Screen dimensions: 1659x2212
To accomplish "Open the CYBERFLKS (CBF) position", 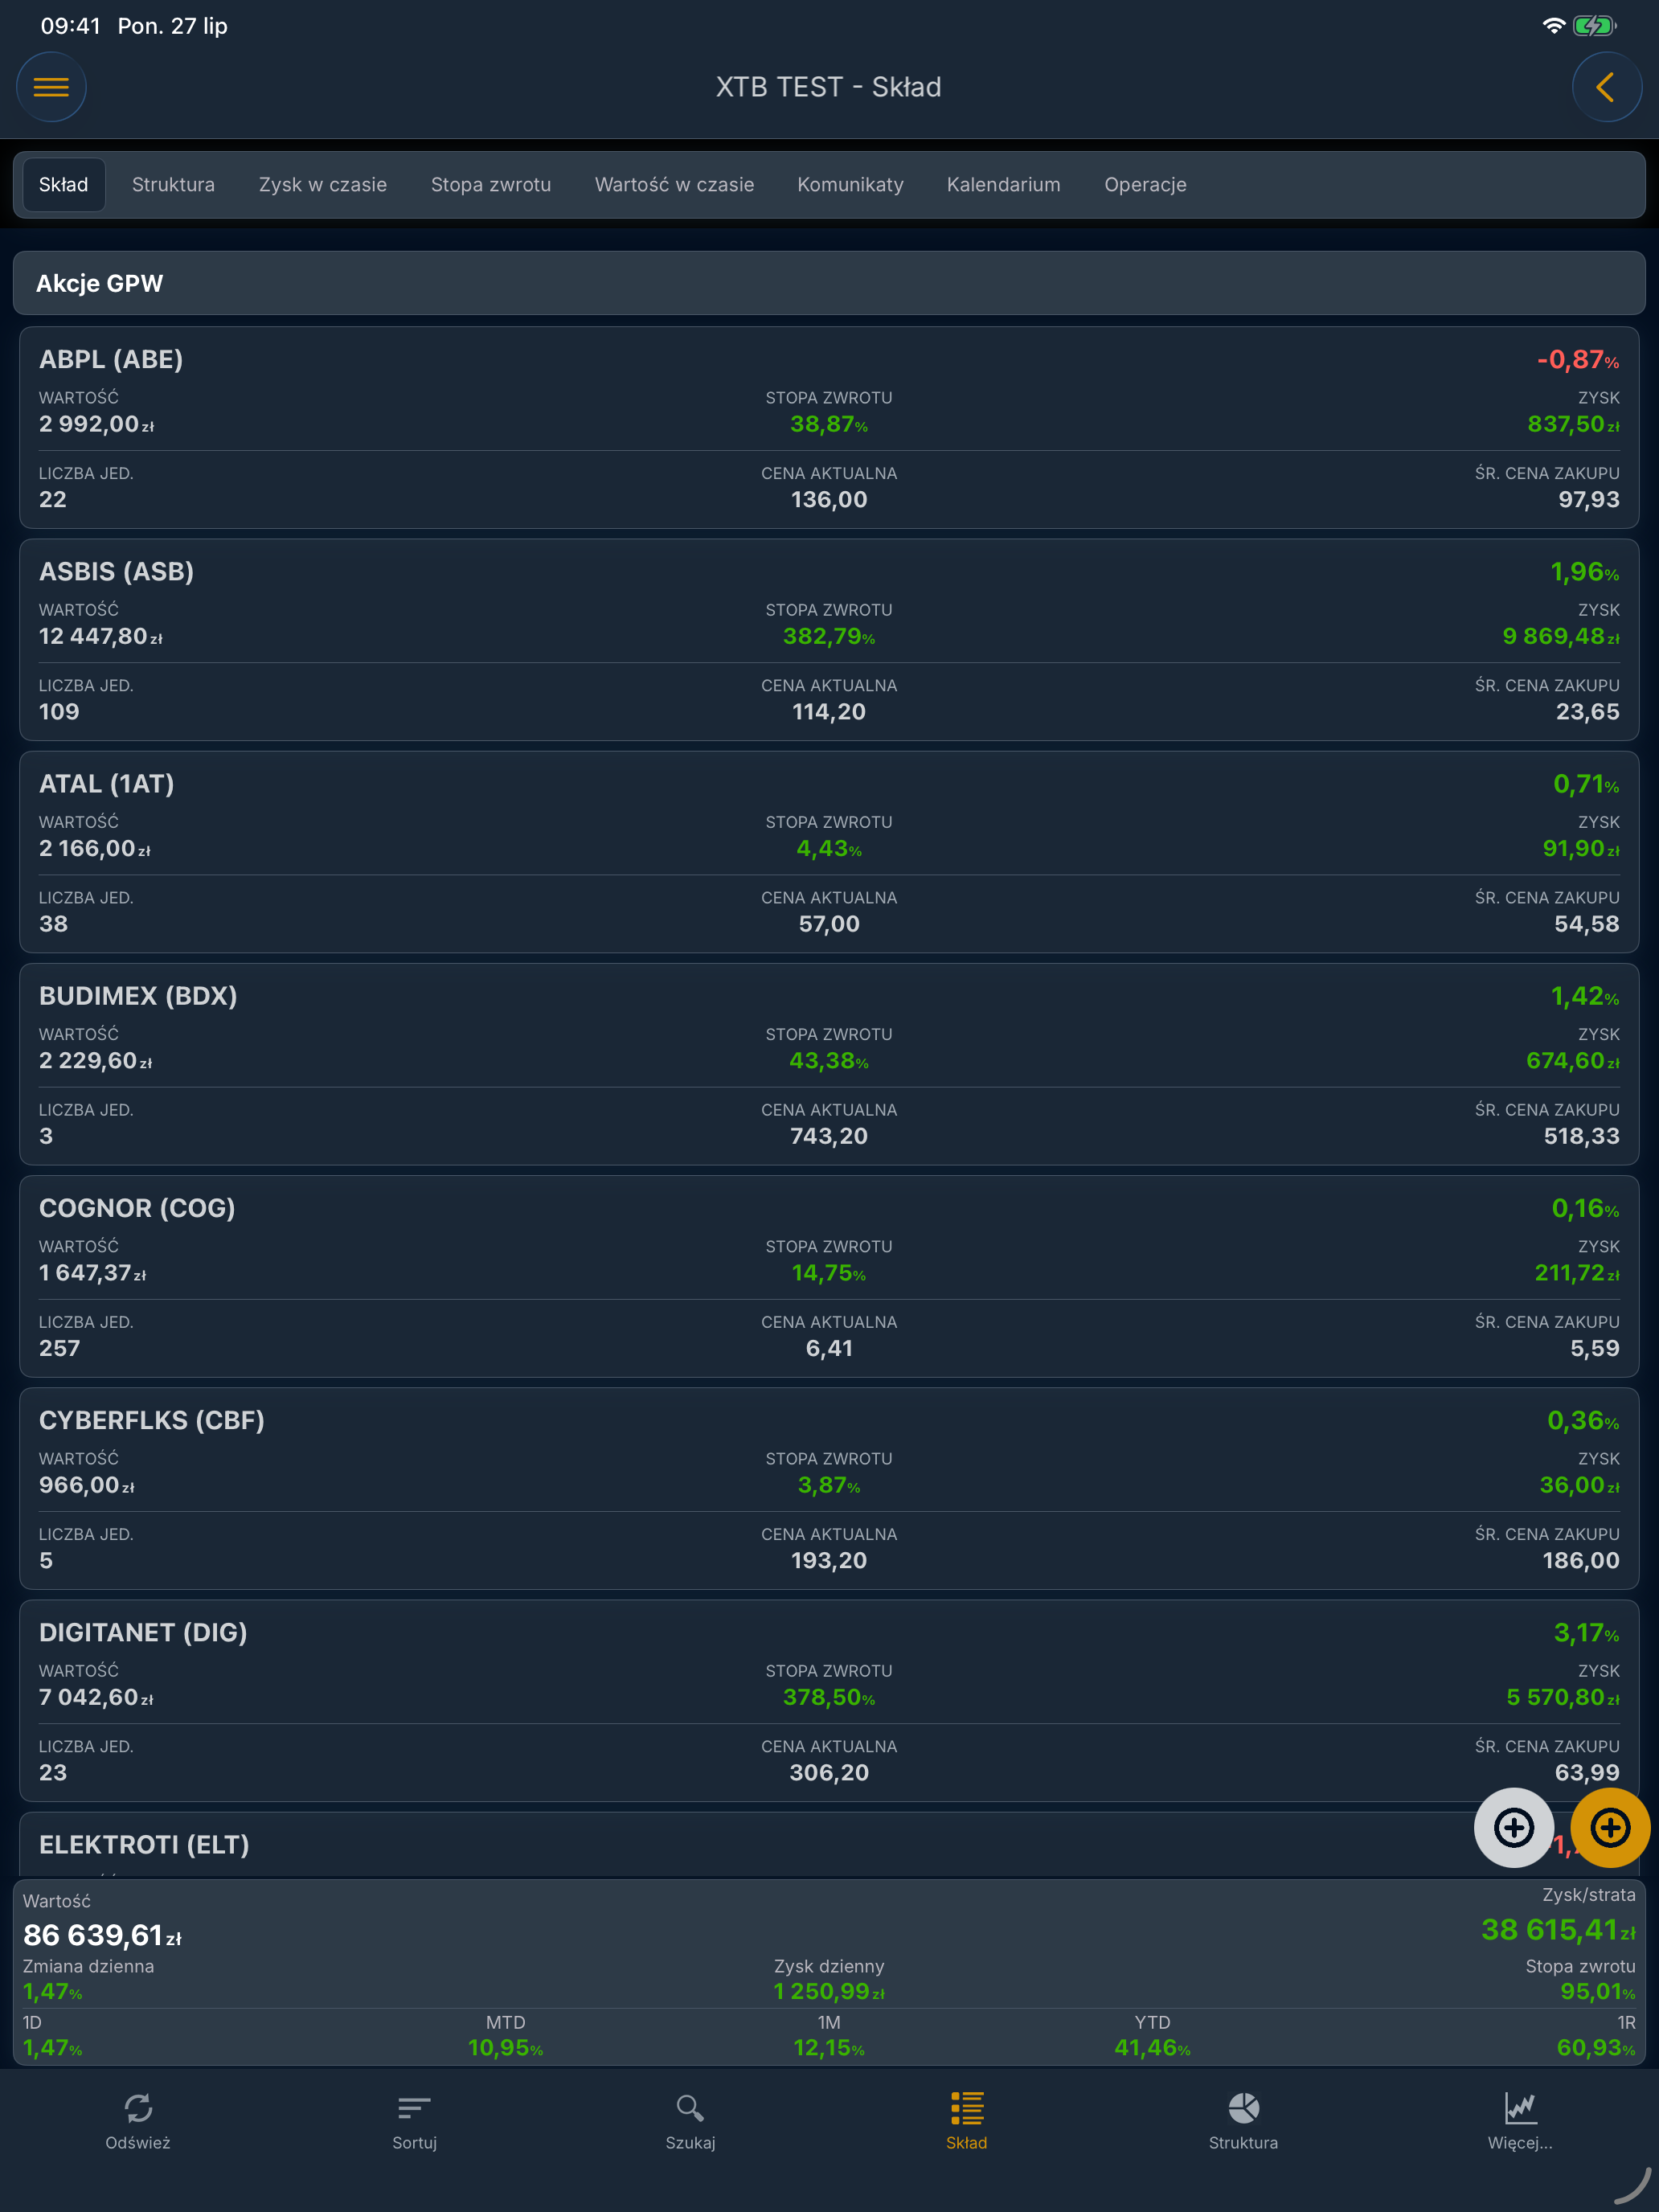I will point(829,1488).
